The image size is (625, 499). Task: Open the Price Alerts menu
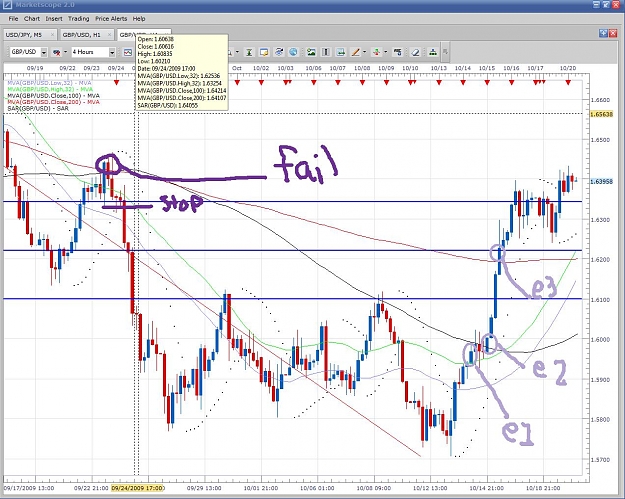click(111, 19)
